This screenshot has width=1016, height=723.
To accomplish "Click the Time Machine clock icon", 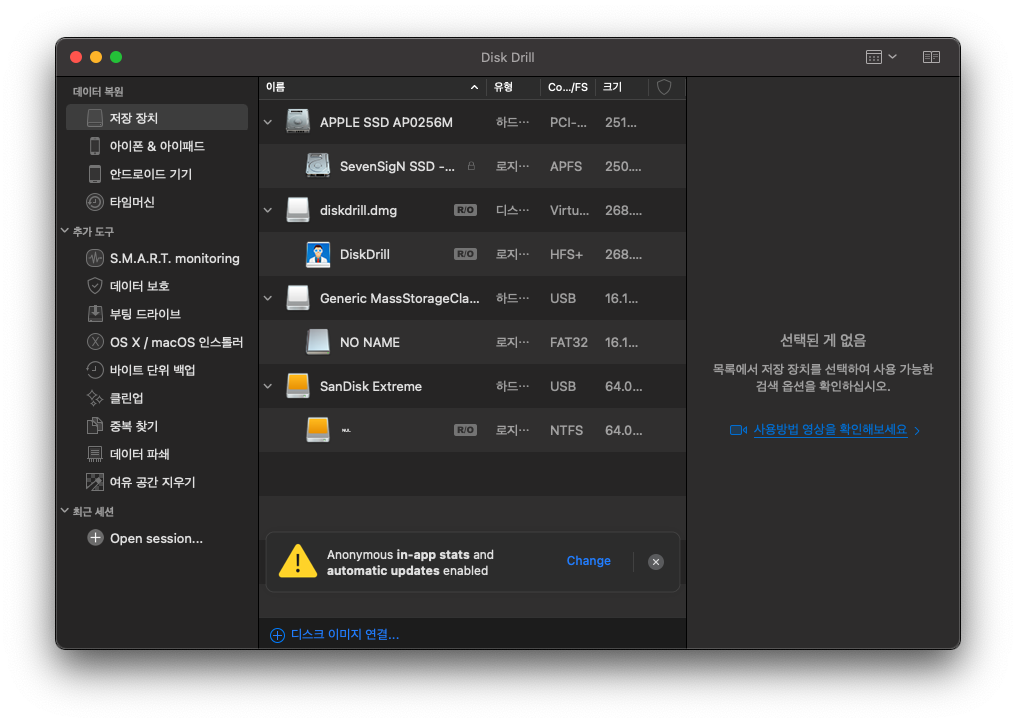I will tap(95, 202).
